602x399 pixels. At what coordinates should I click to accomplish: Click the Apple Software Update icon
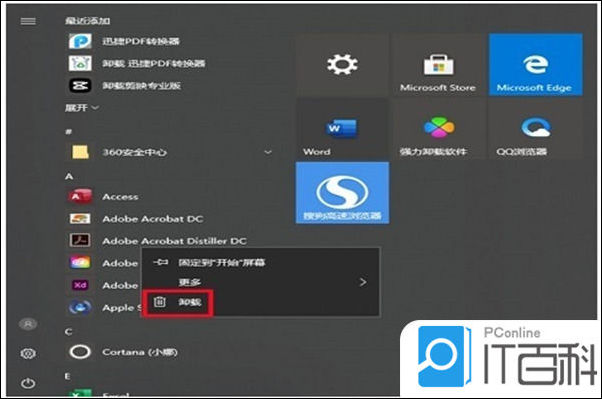(80, 307)
